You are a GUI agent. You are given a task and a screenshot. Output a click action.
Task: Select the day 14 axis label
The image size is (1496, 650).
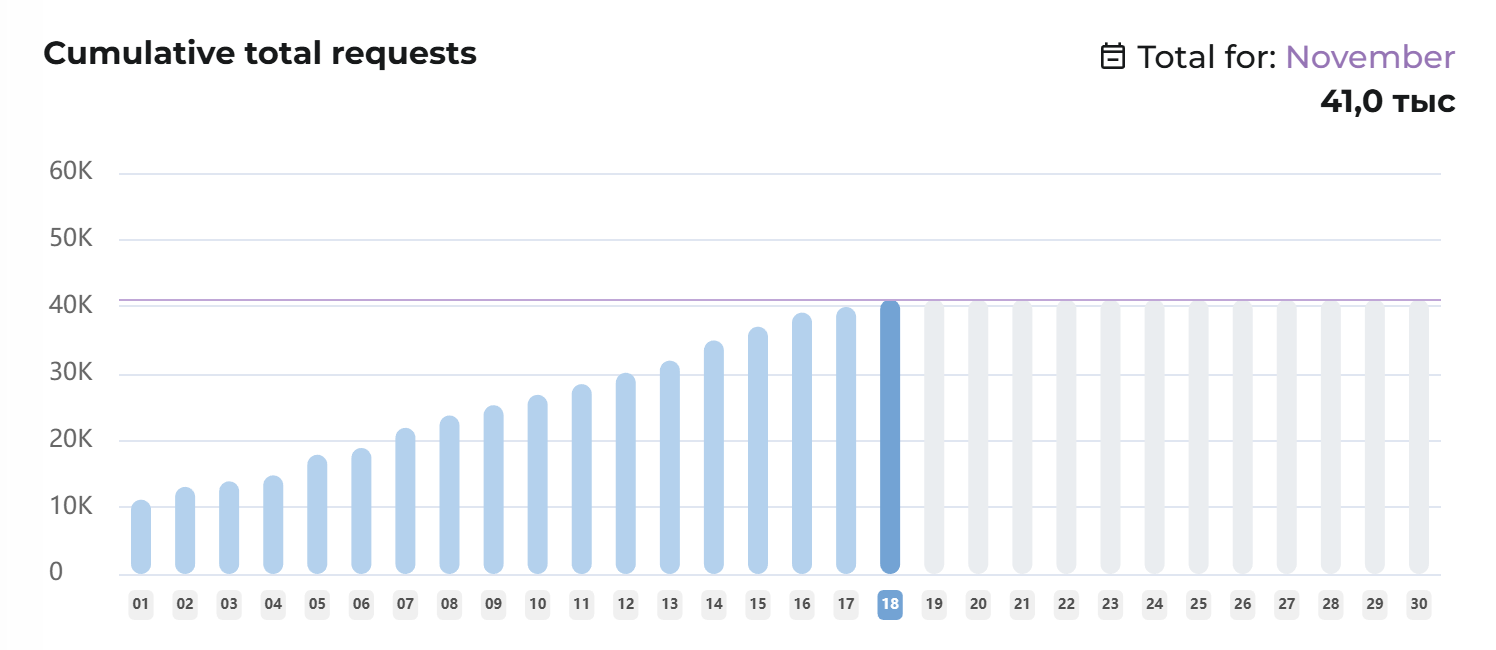(713, 604)
